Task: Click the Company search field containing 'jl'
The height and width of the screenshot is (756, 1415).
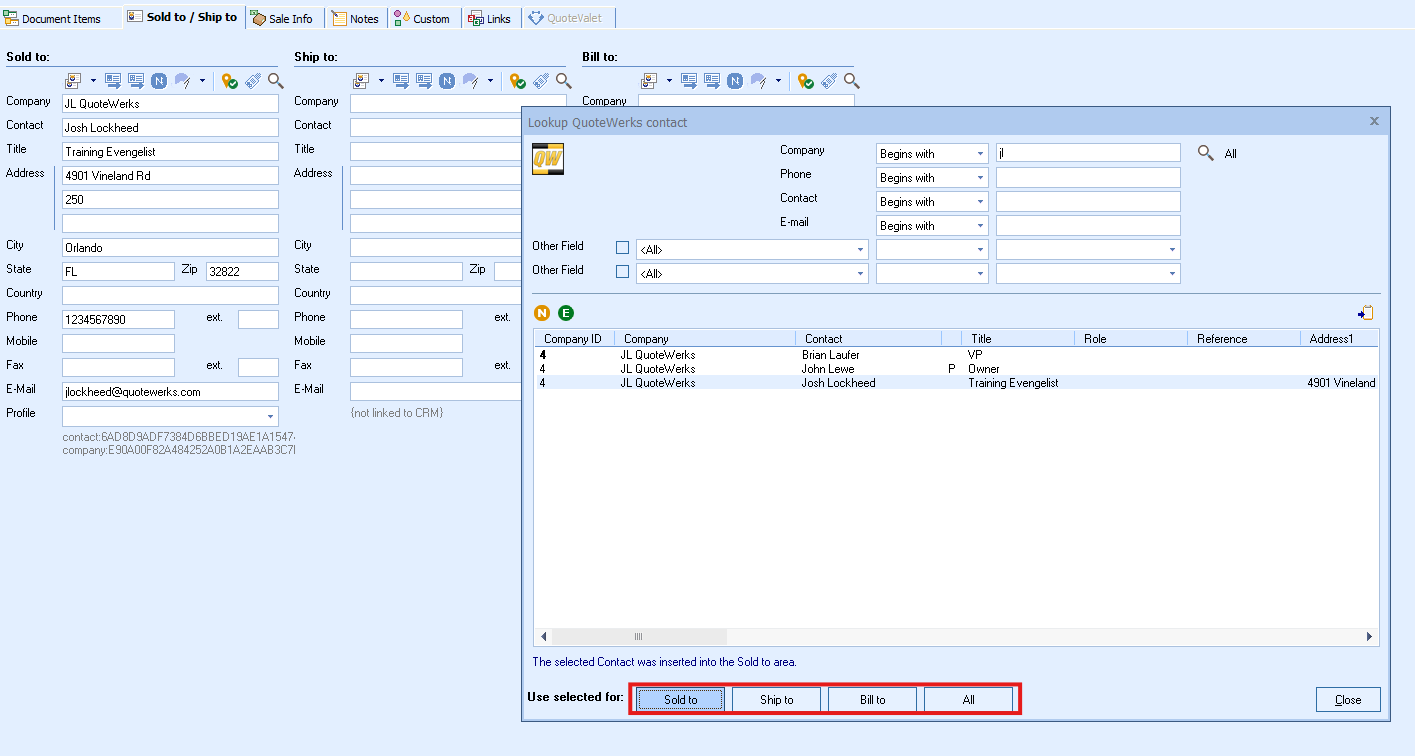Action: pos(1088,153)
